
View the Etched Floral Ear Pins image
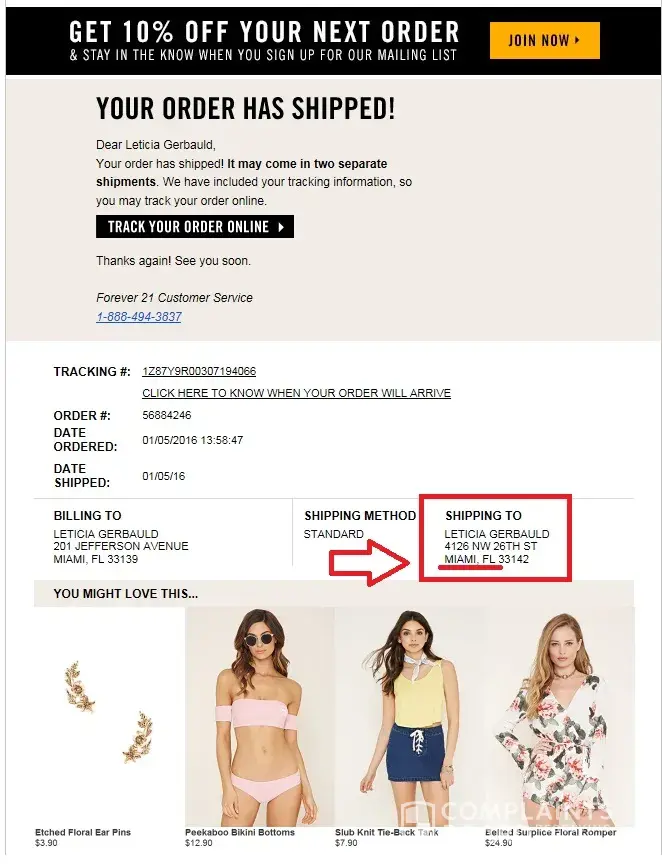click(x=109, y=712)
